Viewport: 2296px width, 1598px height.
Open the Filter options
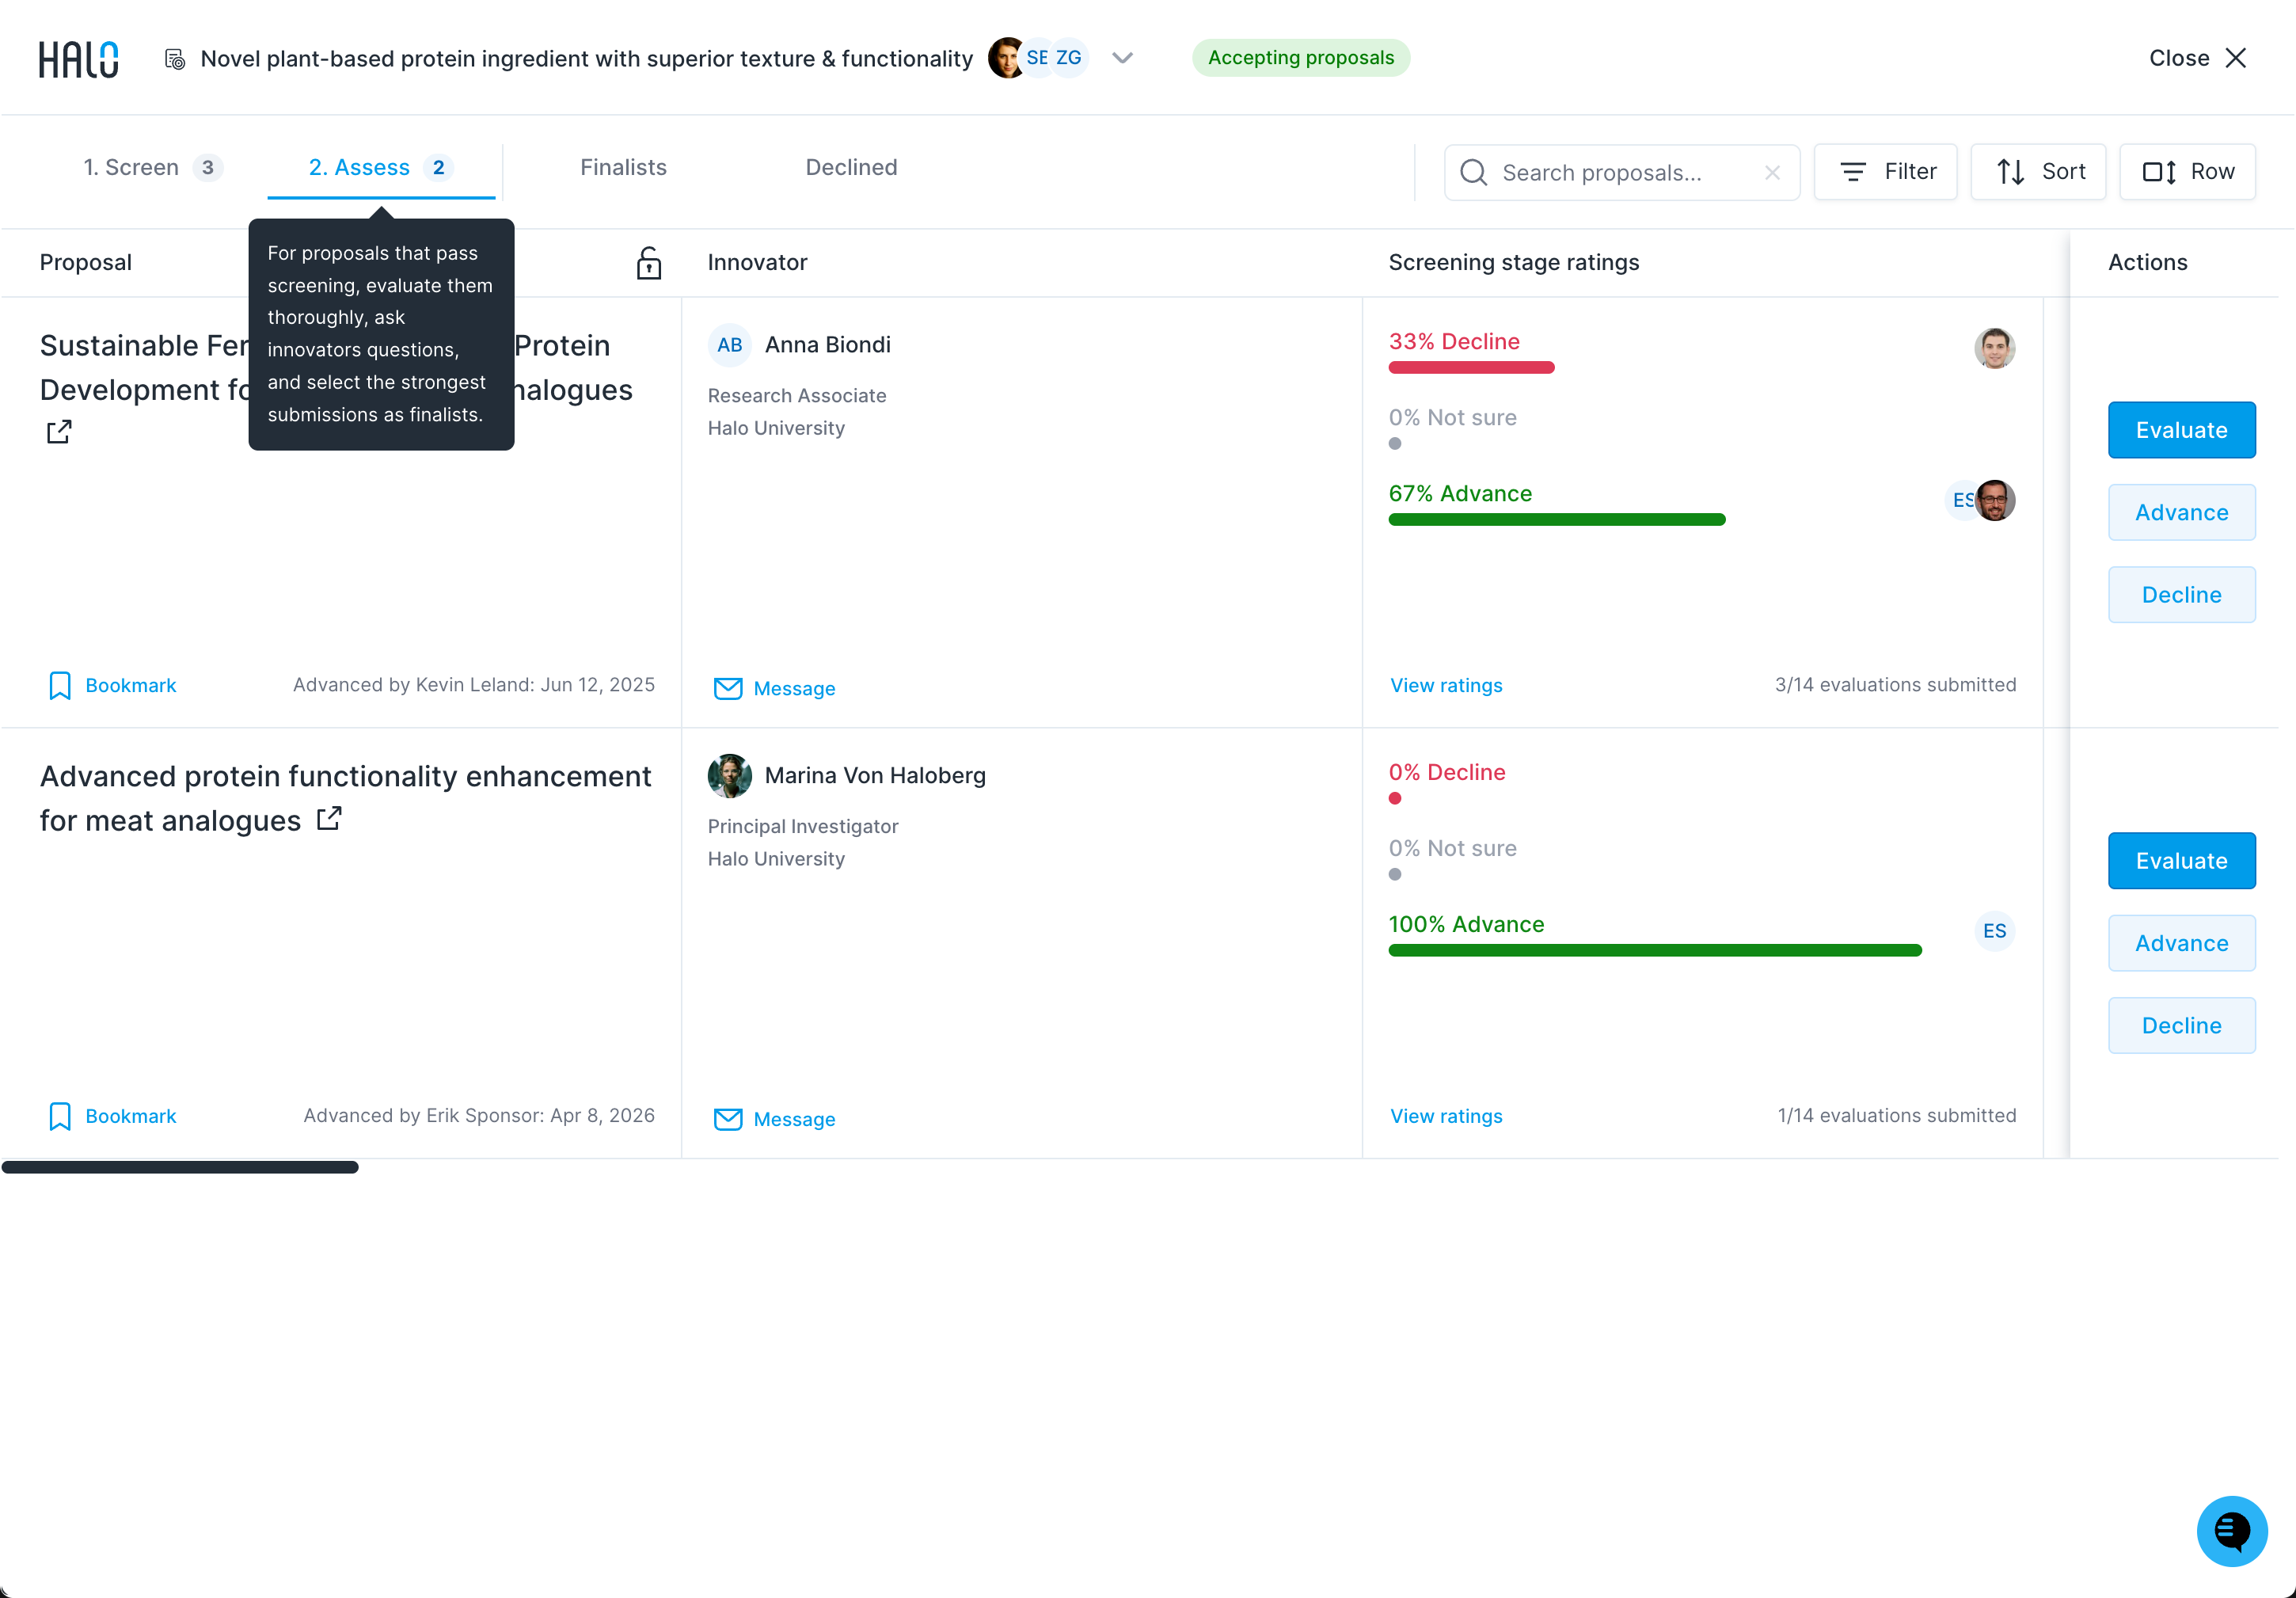click(1885, 172)
